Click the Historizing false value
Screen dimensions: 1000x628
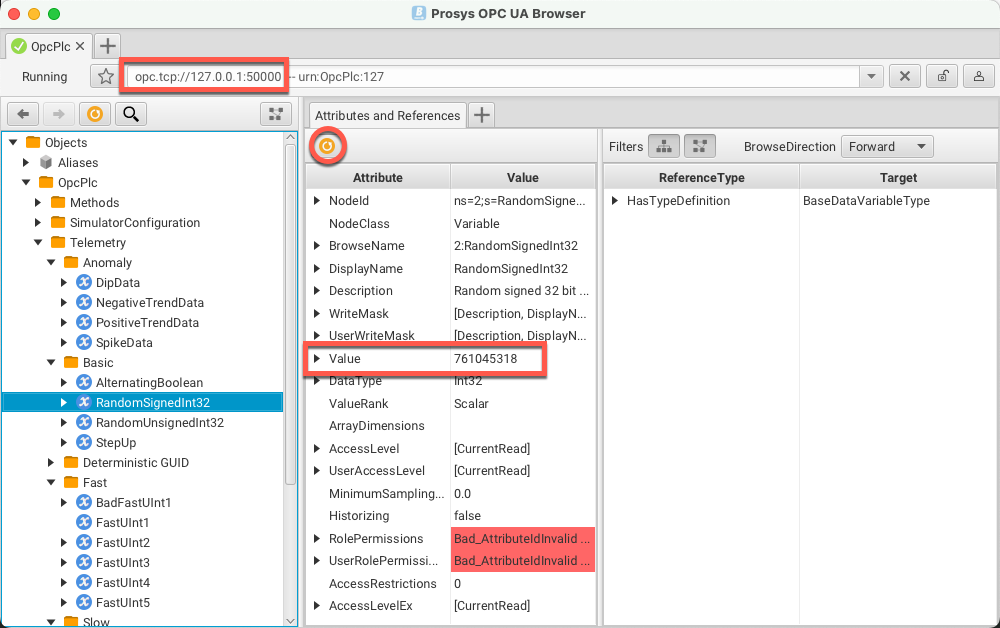coord(467,516)
